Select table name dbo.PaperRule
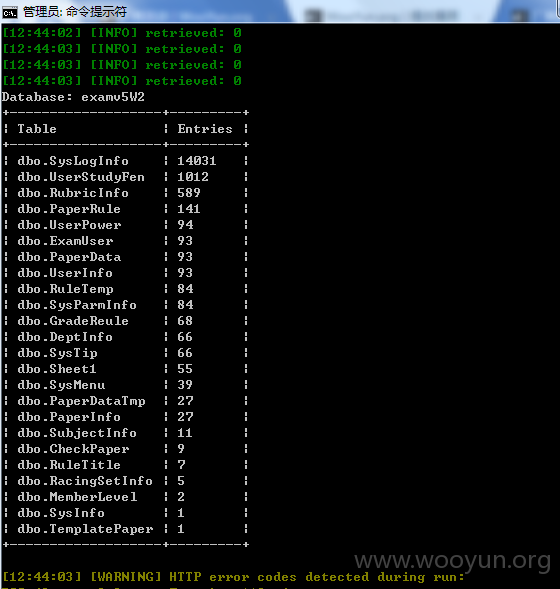 (x=69, y=209)
